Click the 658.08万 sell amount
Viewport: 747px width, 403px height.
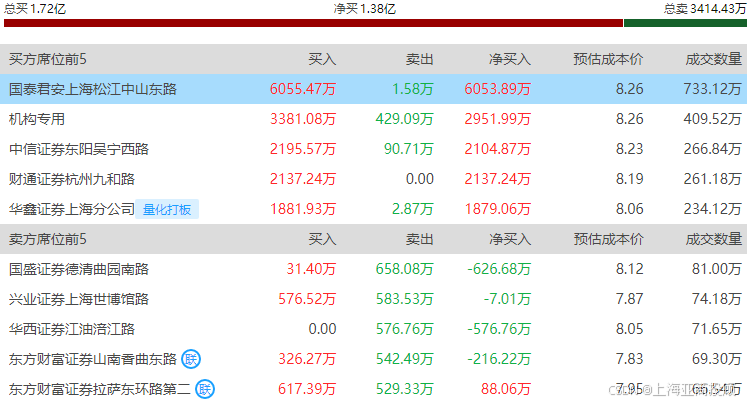coord(404,269)
